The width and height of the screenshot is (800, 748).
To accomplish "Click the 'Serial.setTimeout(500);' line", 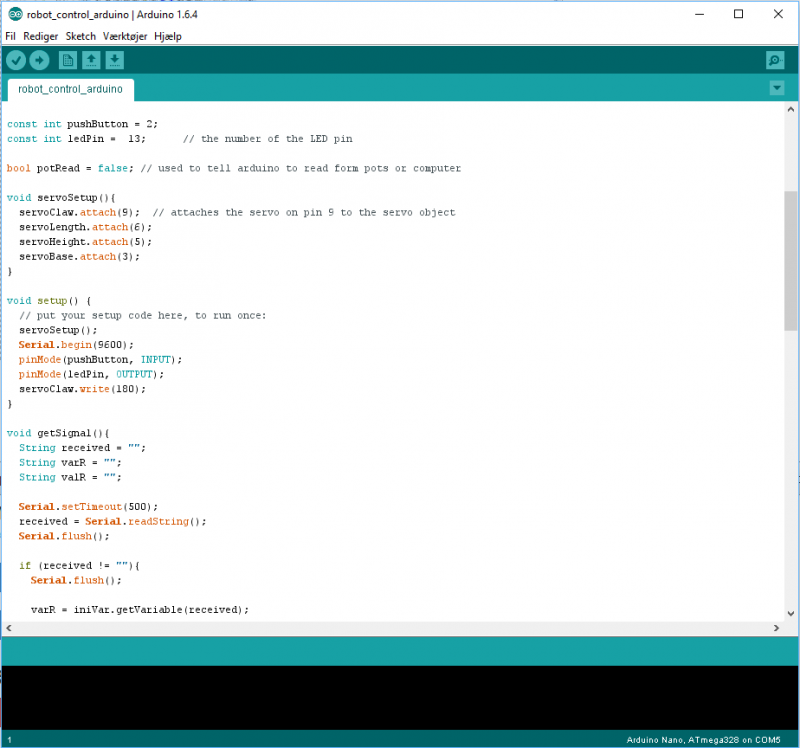I will coord(88,507).
